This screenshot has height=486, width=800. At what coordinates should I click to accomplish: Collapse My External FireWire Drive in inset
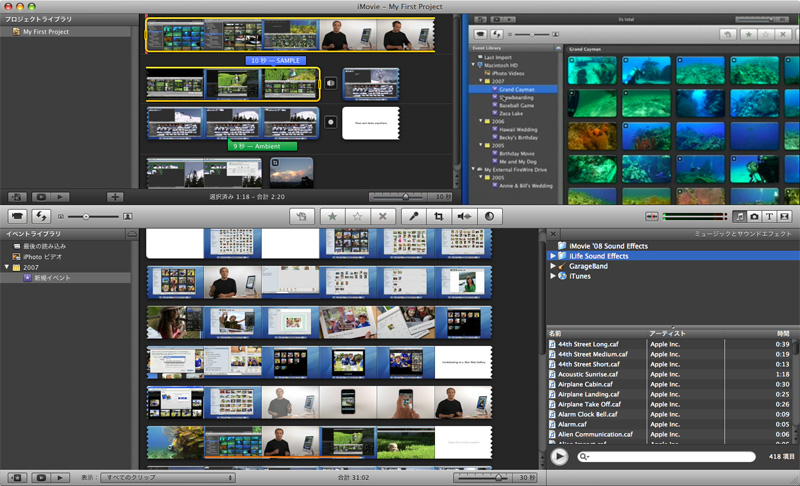tap(473, 169)
